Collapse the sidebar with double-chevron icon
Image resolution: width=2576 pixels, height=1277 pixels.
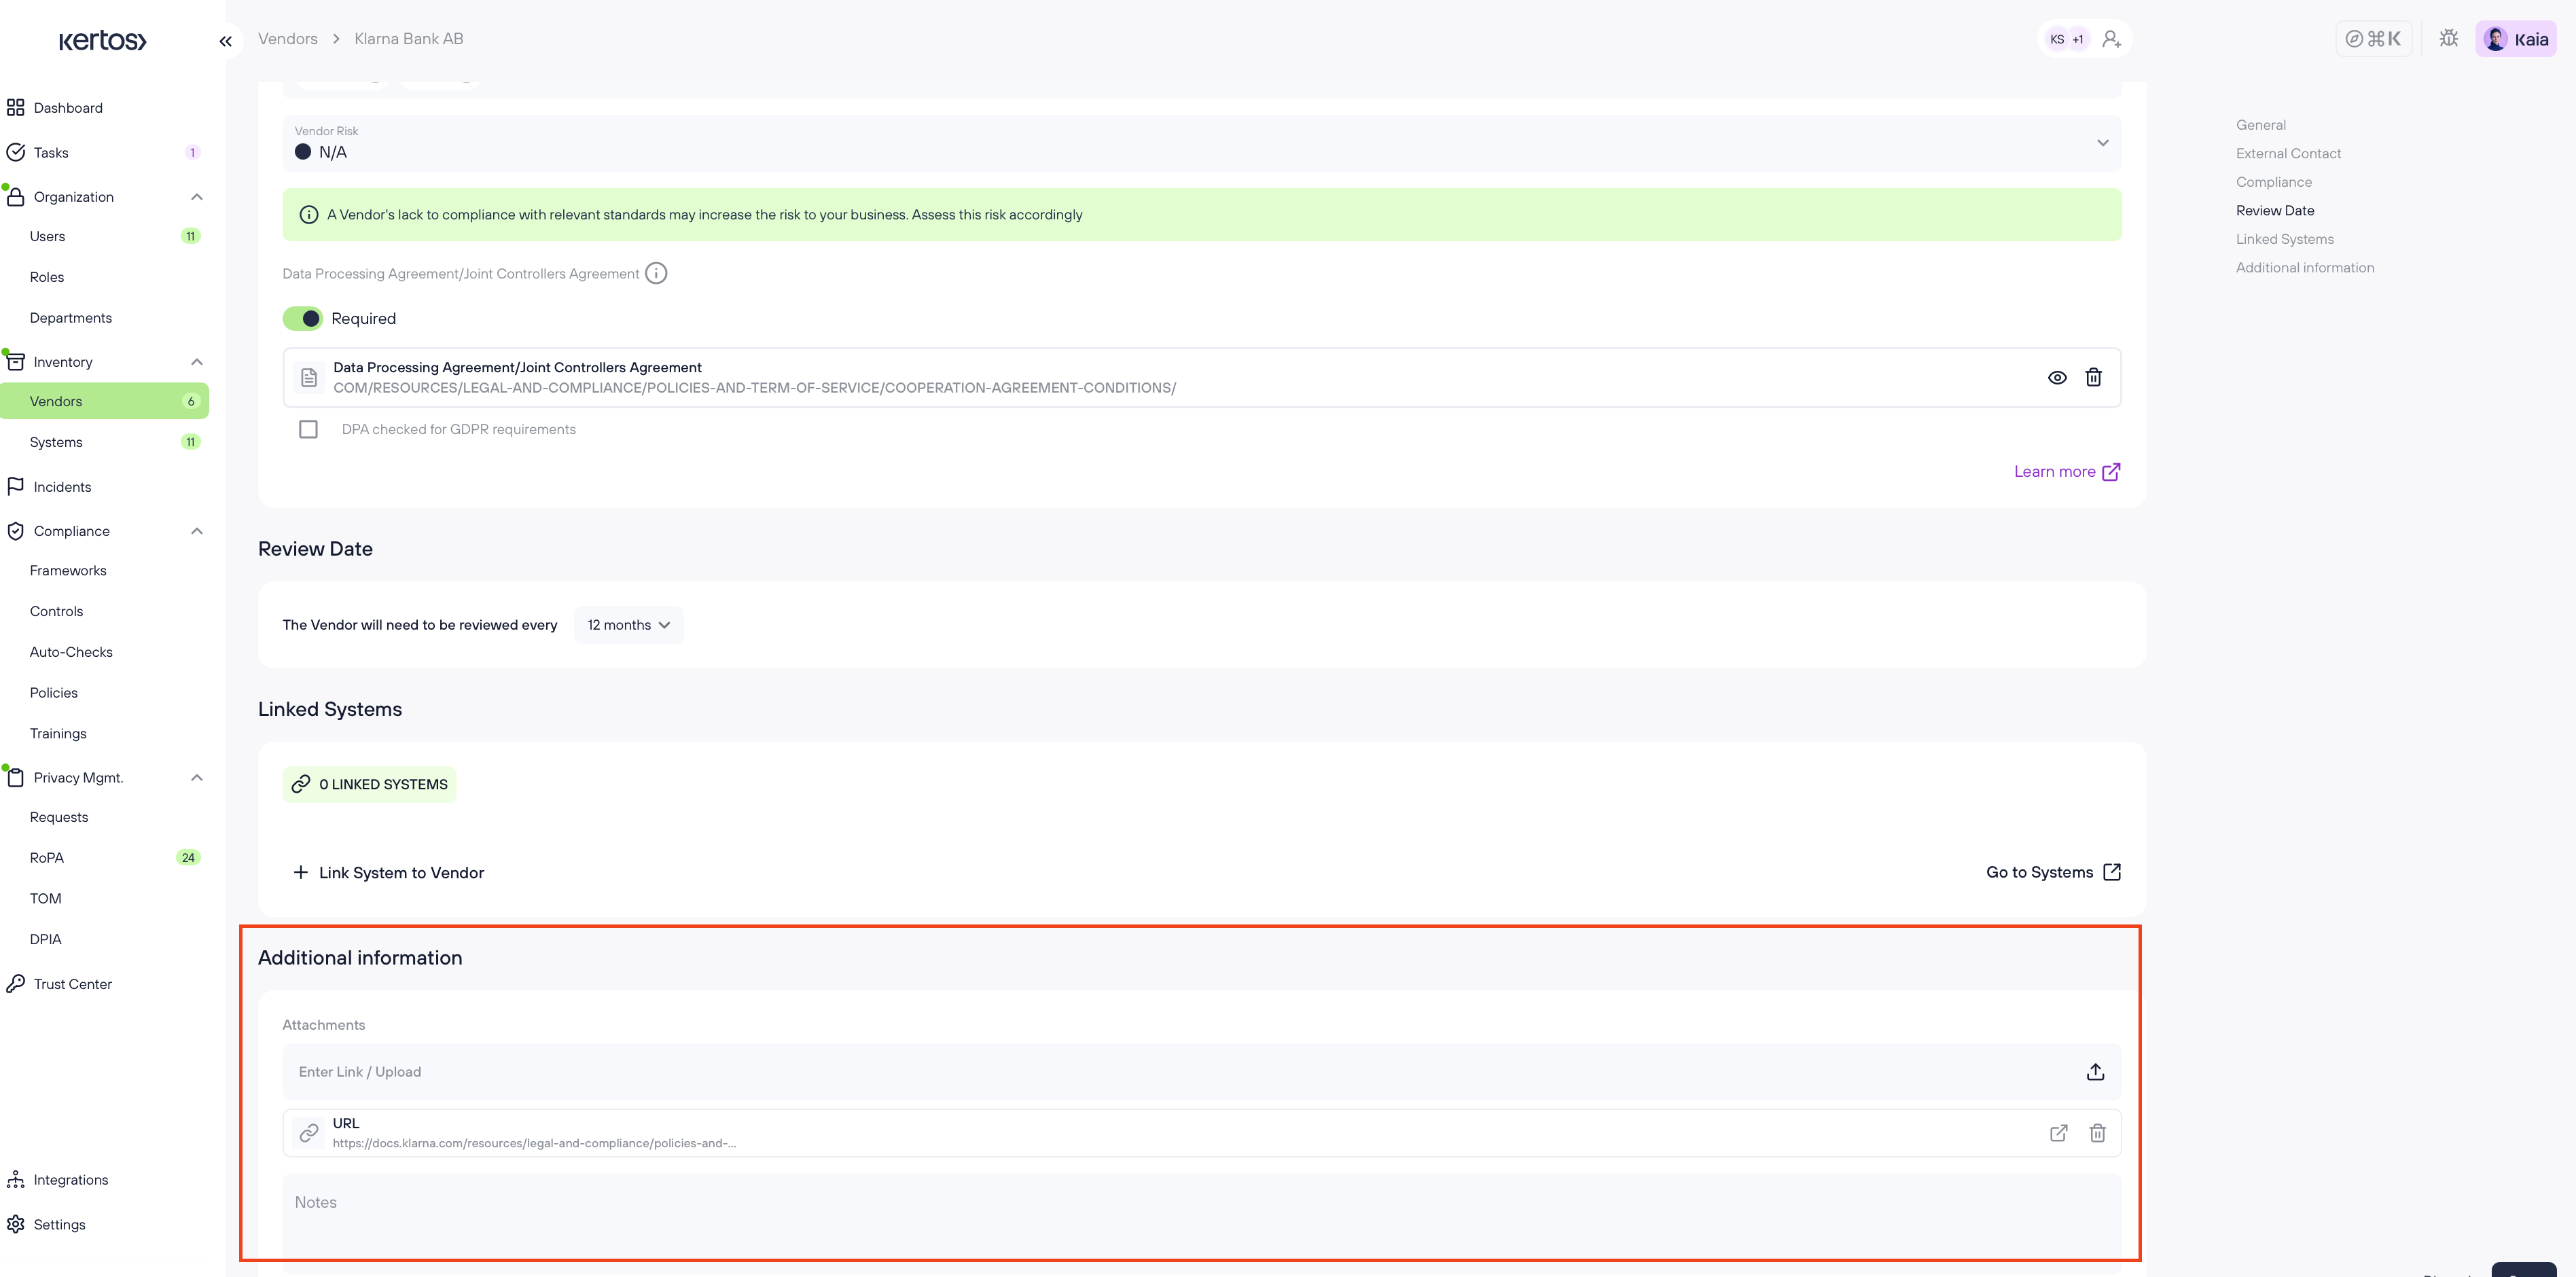pyautogui.click(x=226, y=41)
